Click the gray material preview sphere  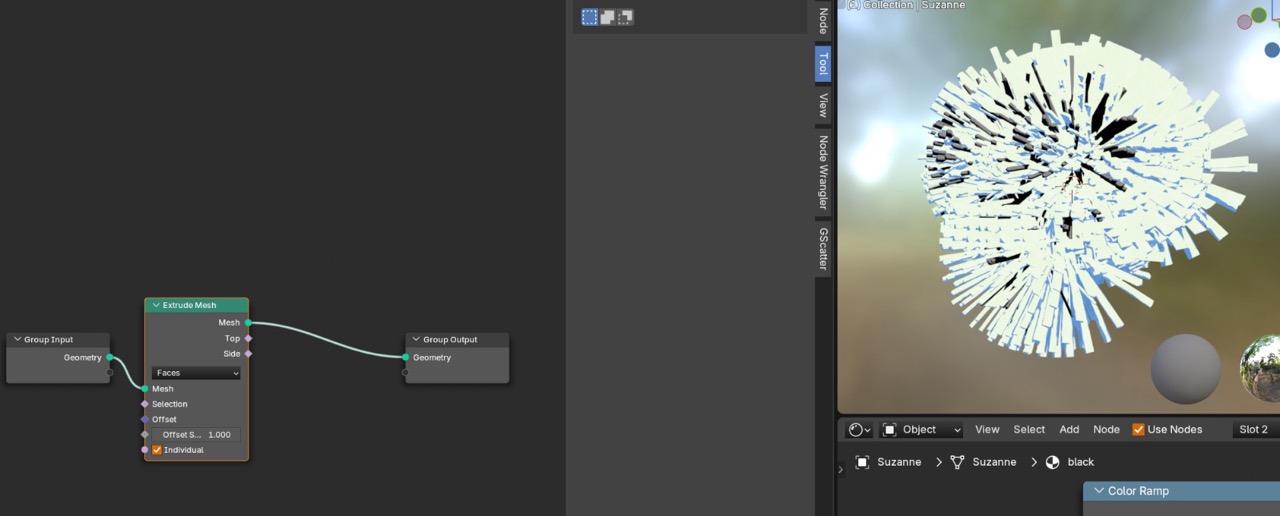click(x=1186, y=369)
